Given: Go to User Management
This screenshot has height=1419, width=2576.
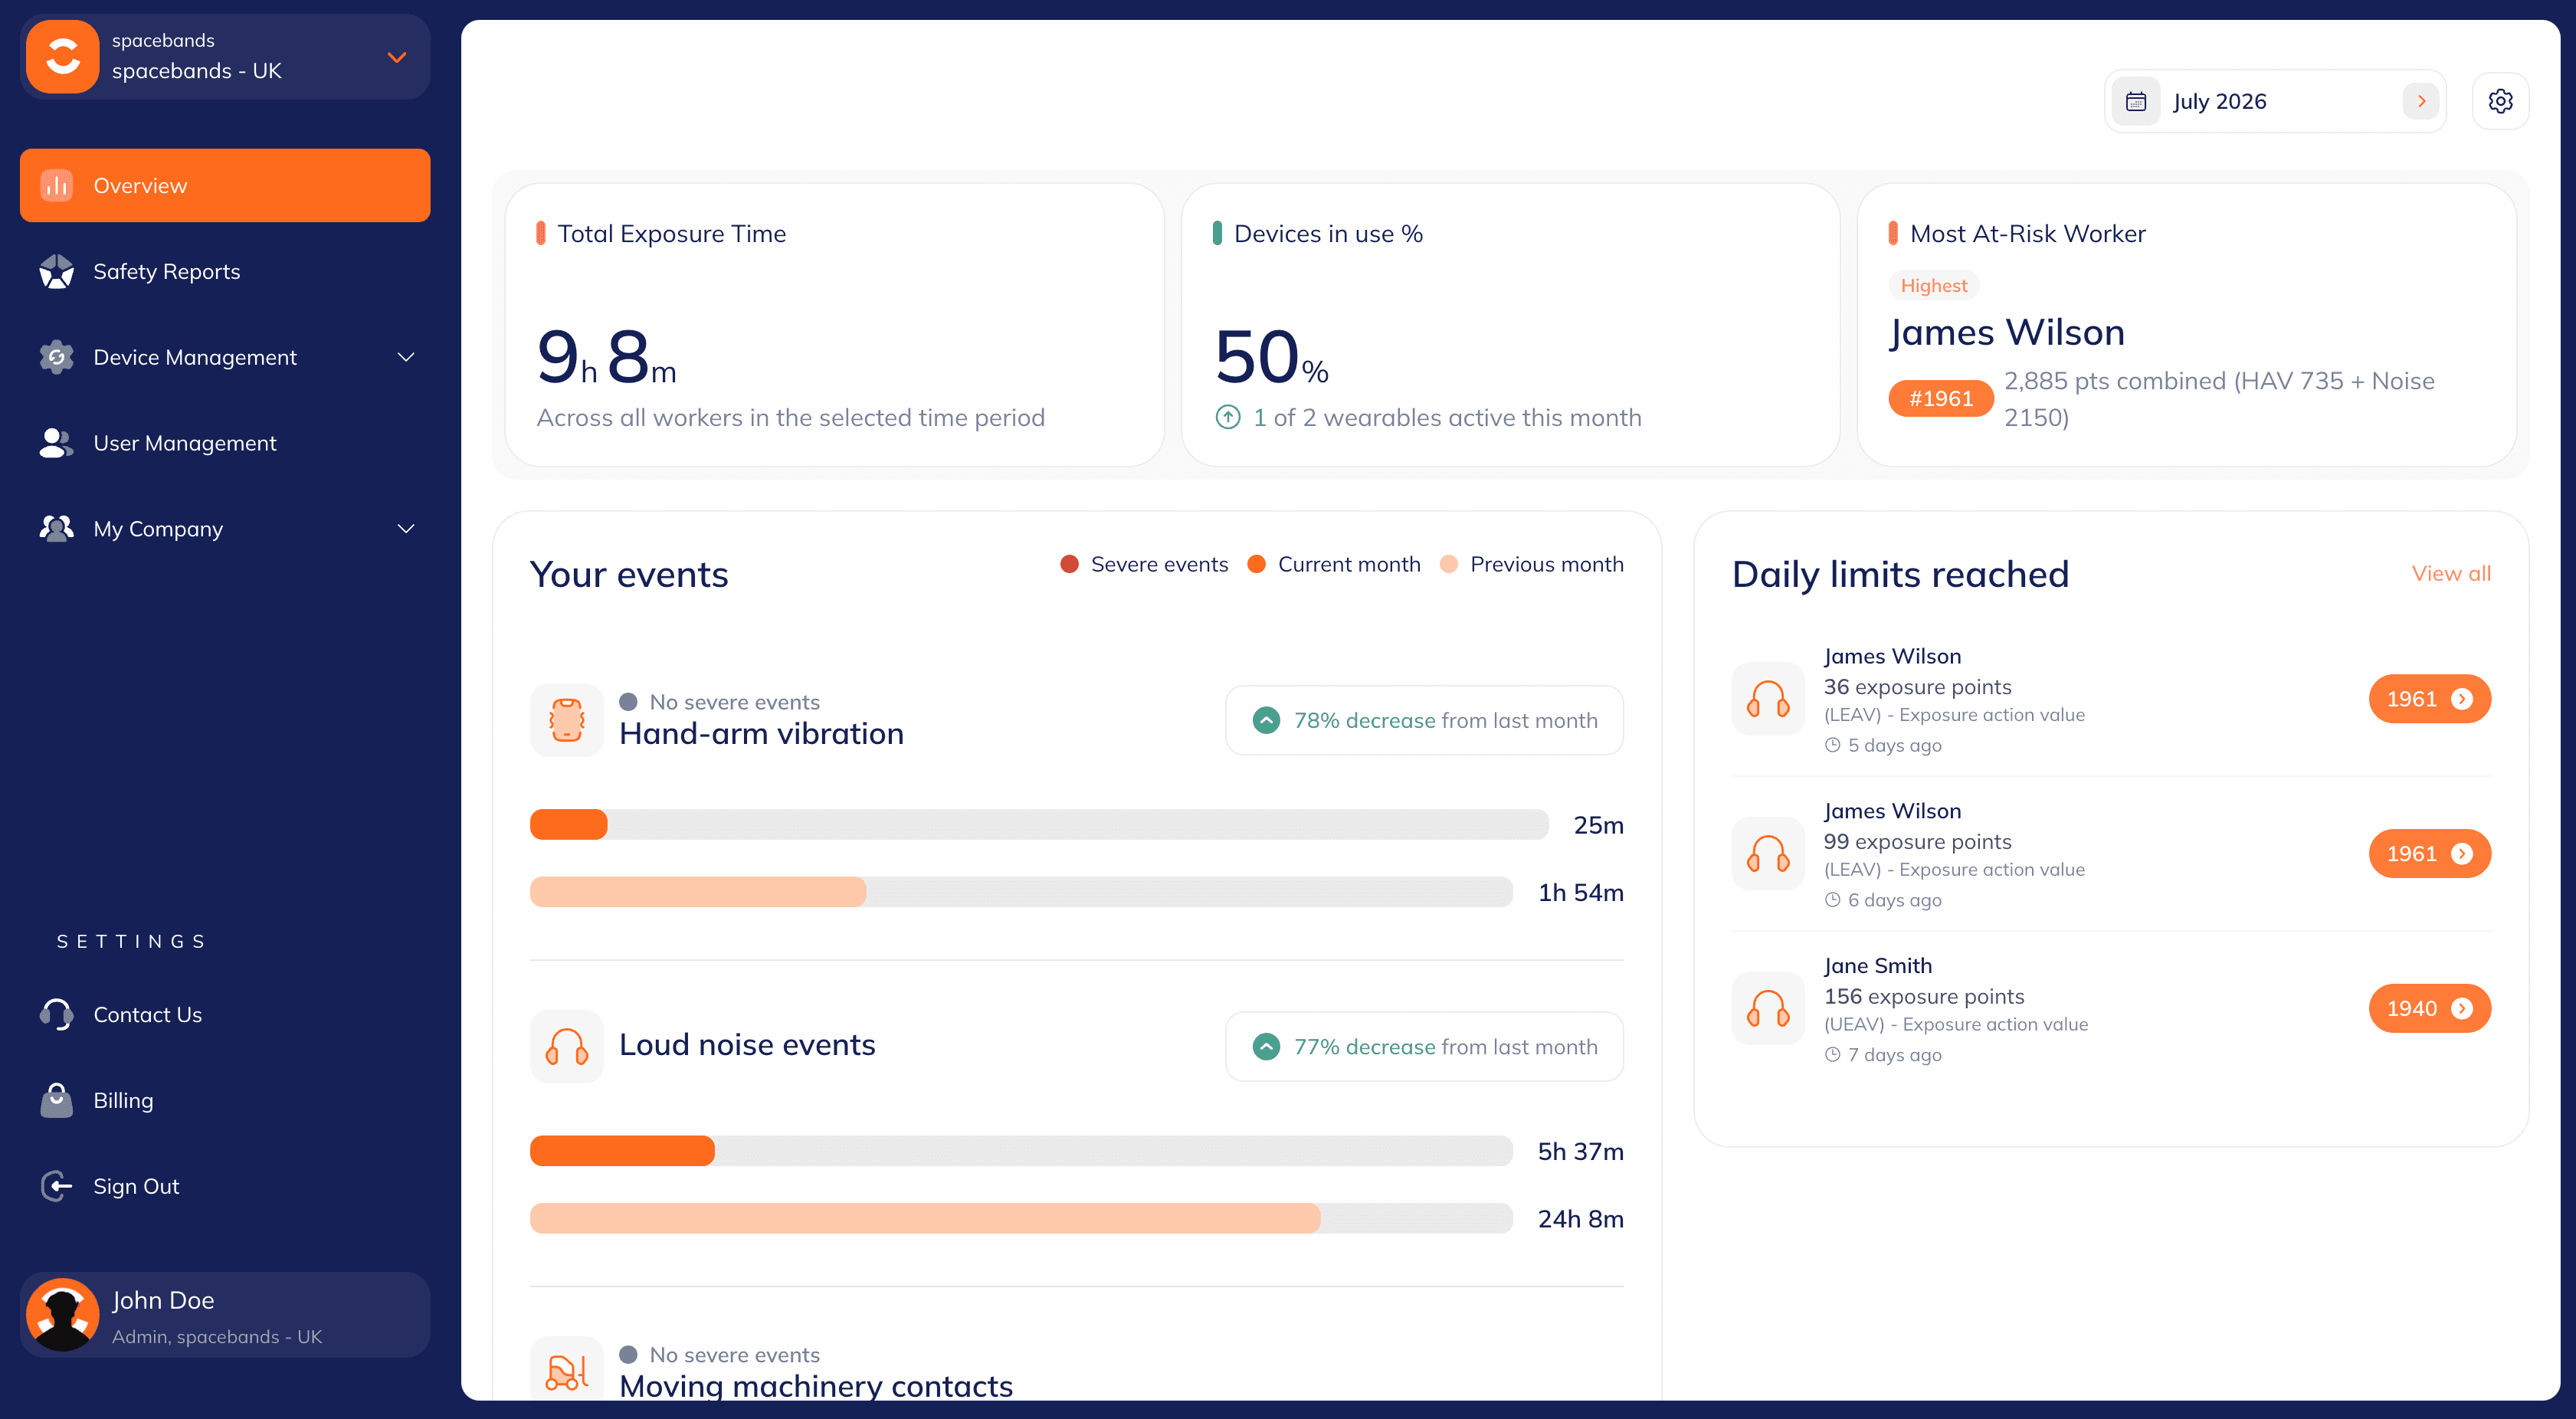Looking at the screenshot, I should (x=225, y=443).
